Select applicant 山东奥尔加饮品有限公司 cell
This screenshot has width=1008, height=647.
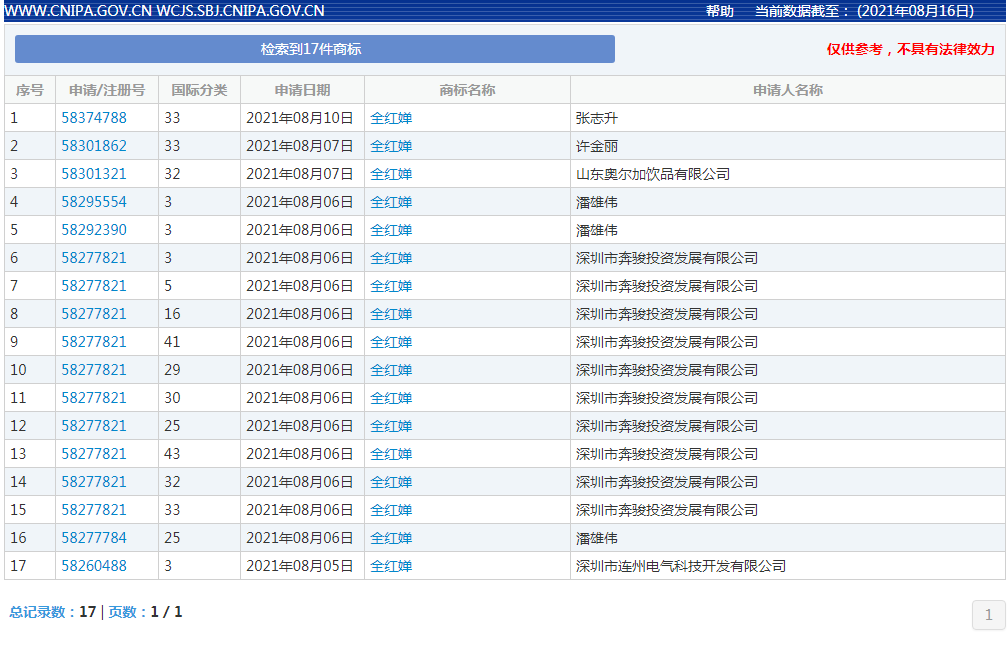(x=653, y=174)
